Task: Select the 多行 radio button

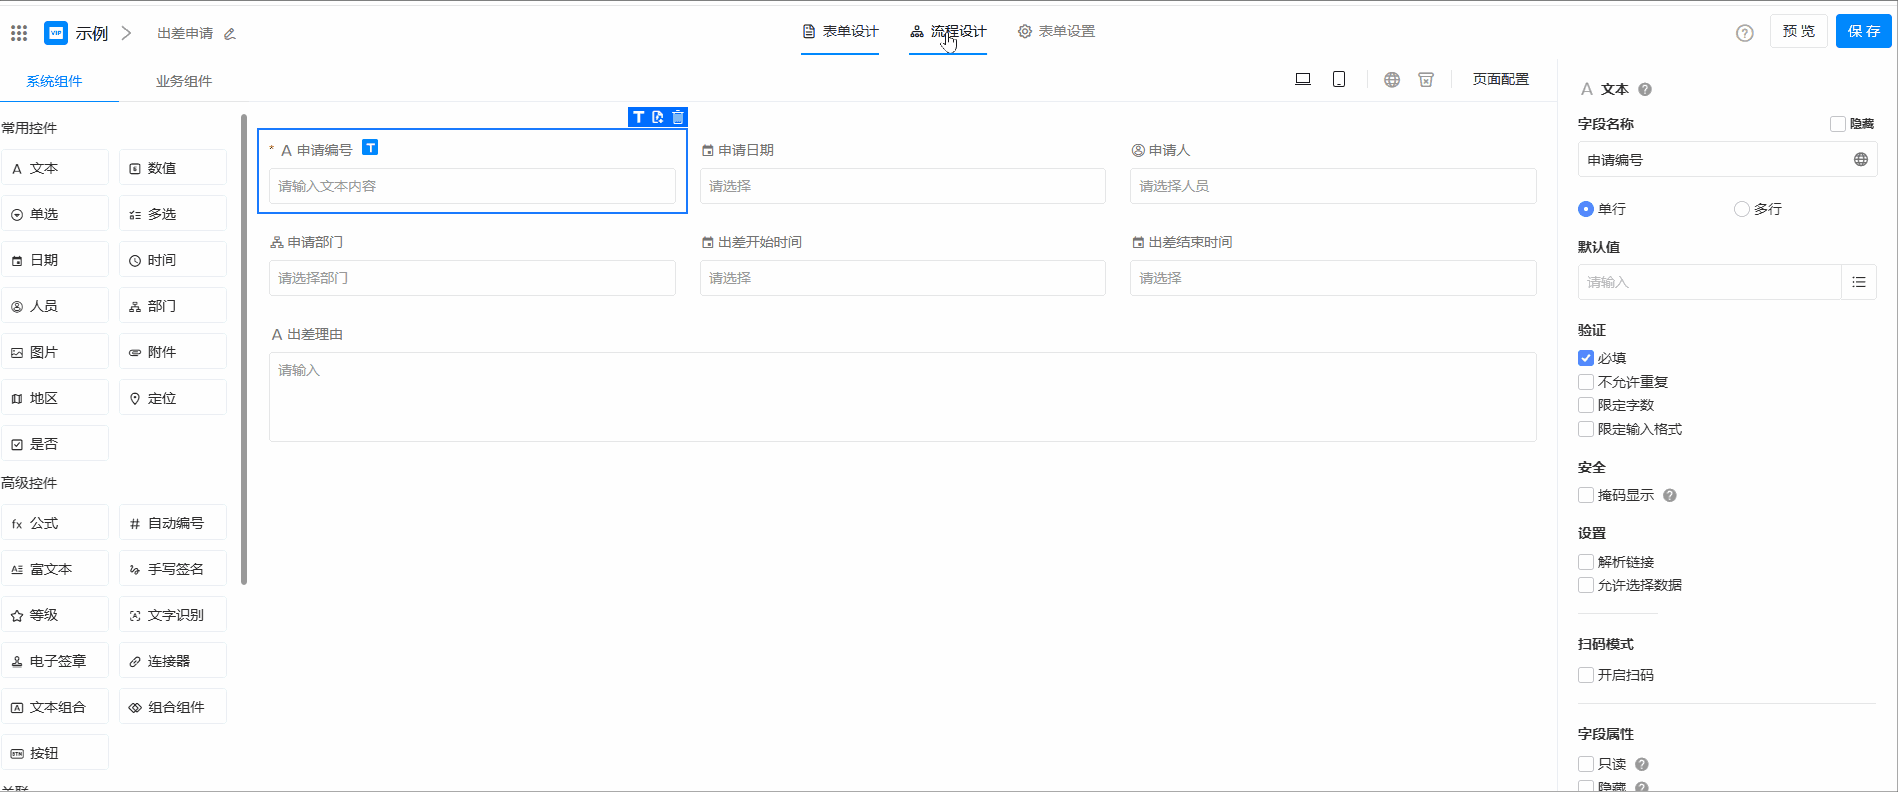Action: 1742,209
